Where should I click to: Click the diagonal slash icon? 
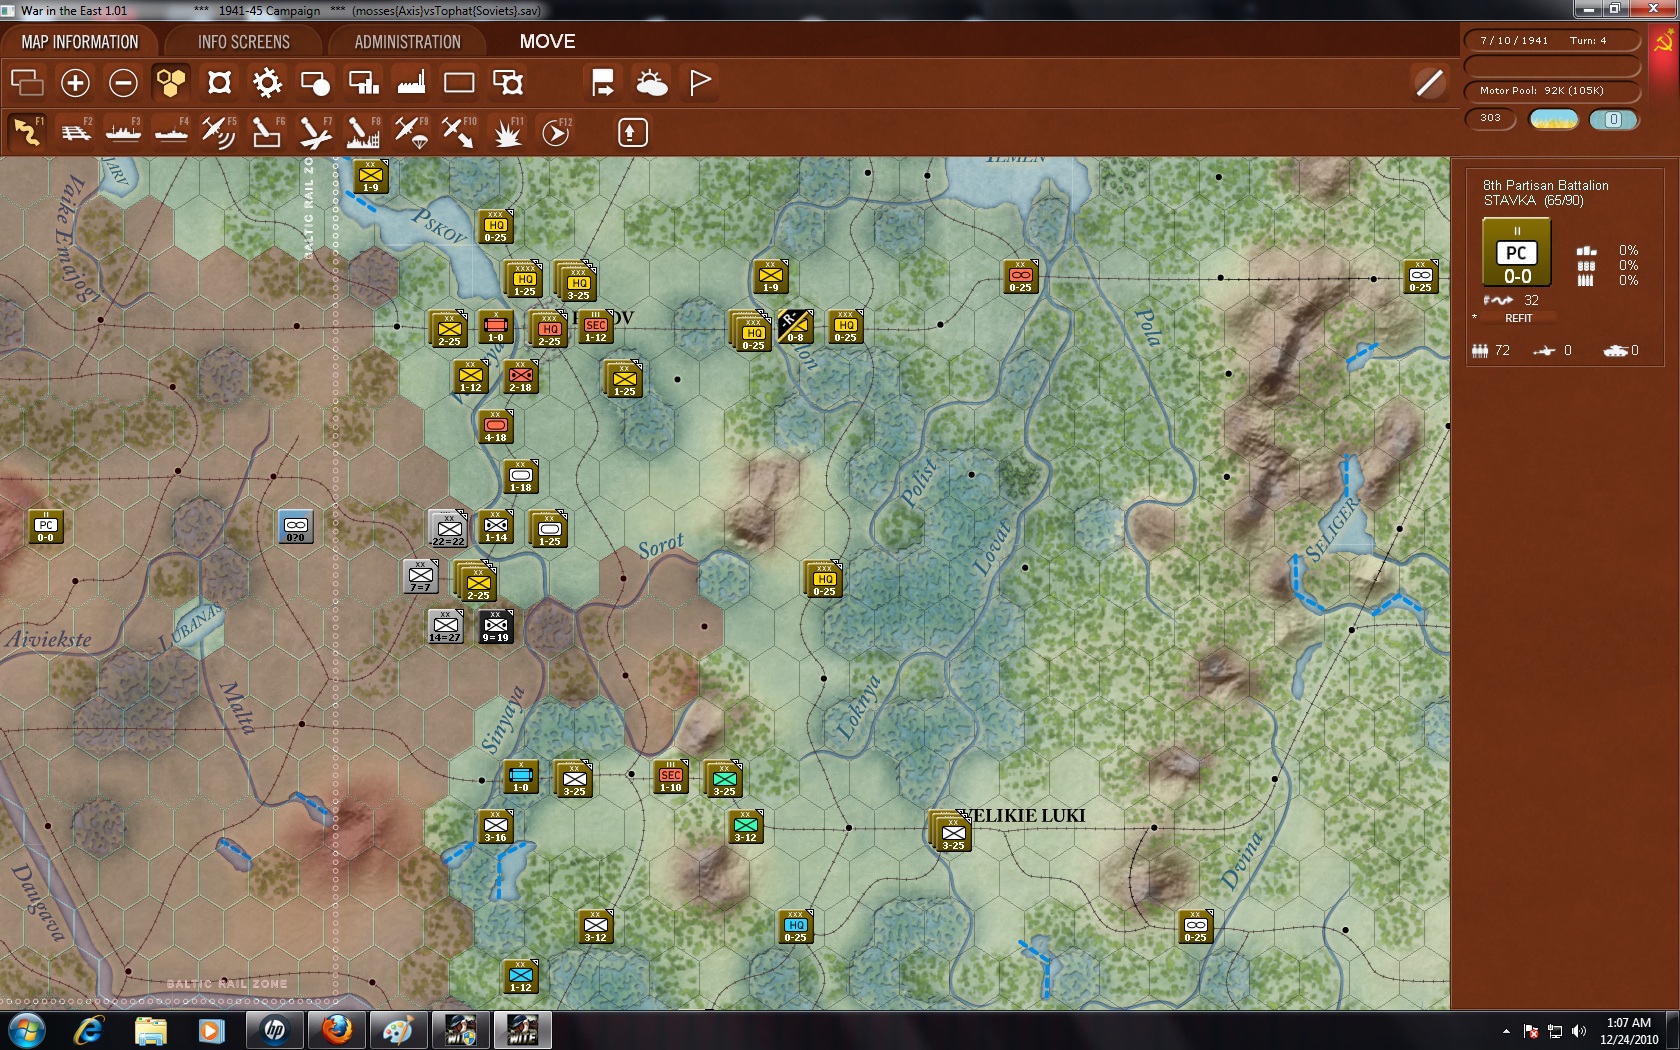point(1430,83)
